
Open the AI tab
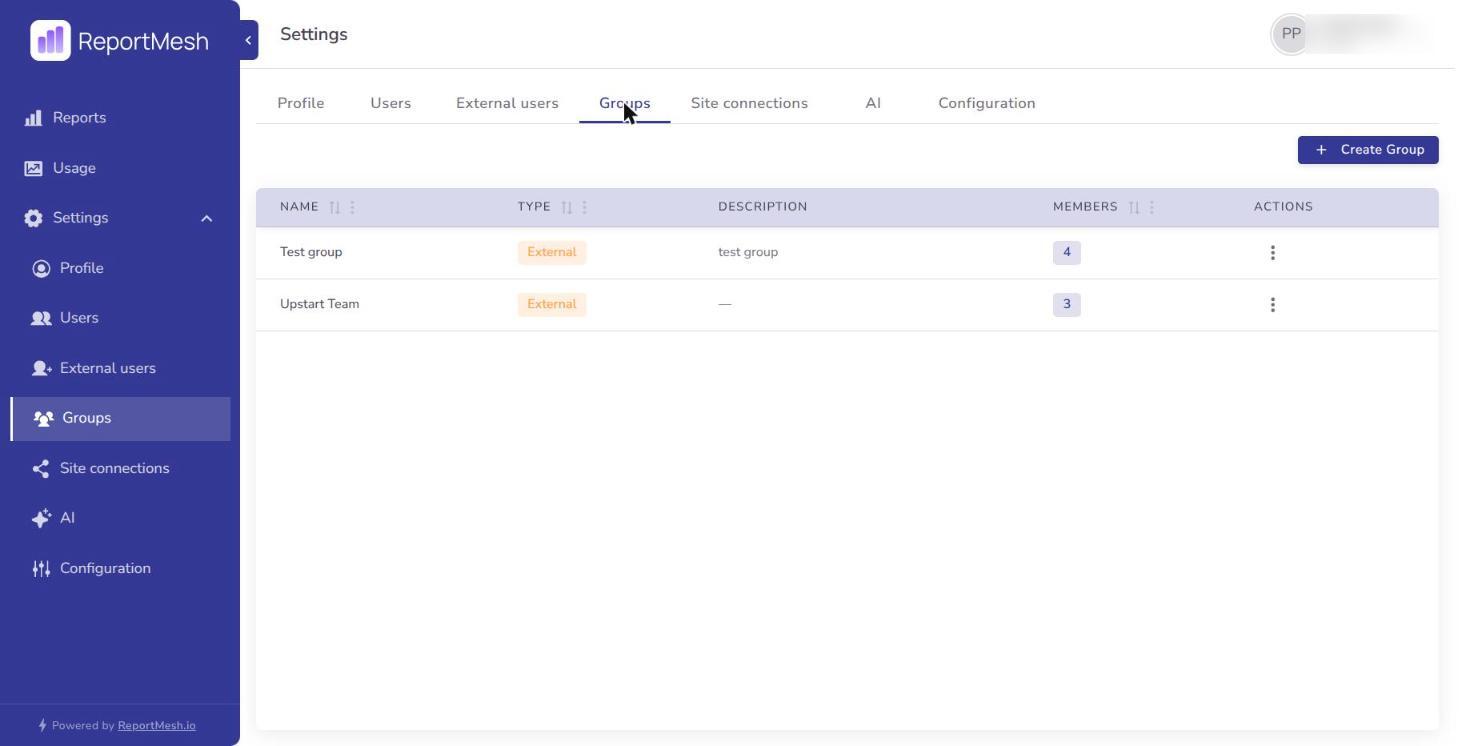(x=873, y=103)
